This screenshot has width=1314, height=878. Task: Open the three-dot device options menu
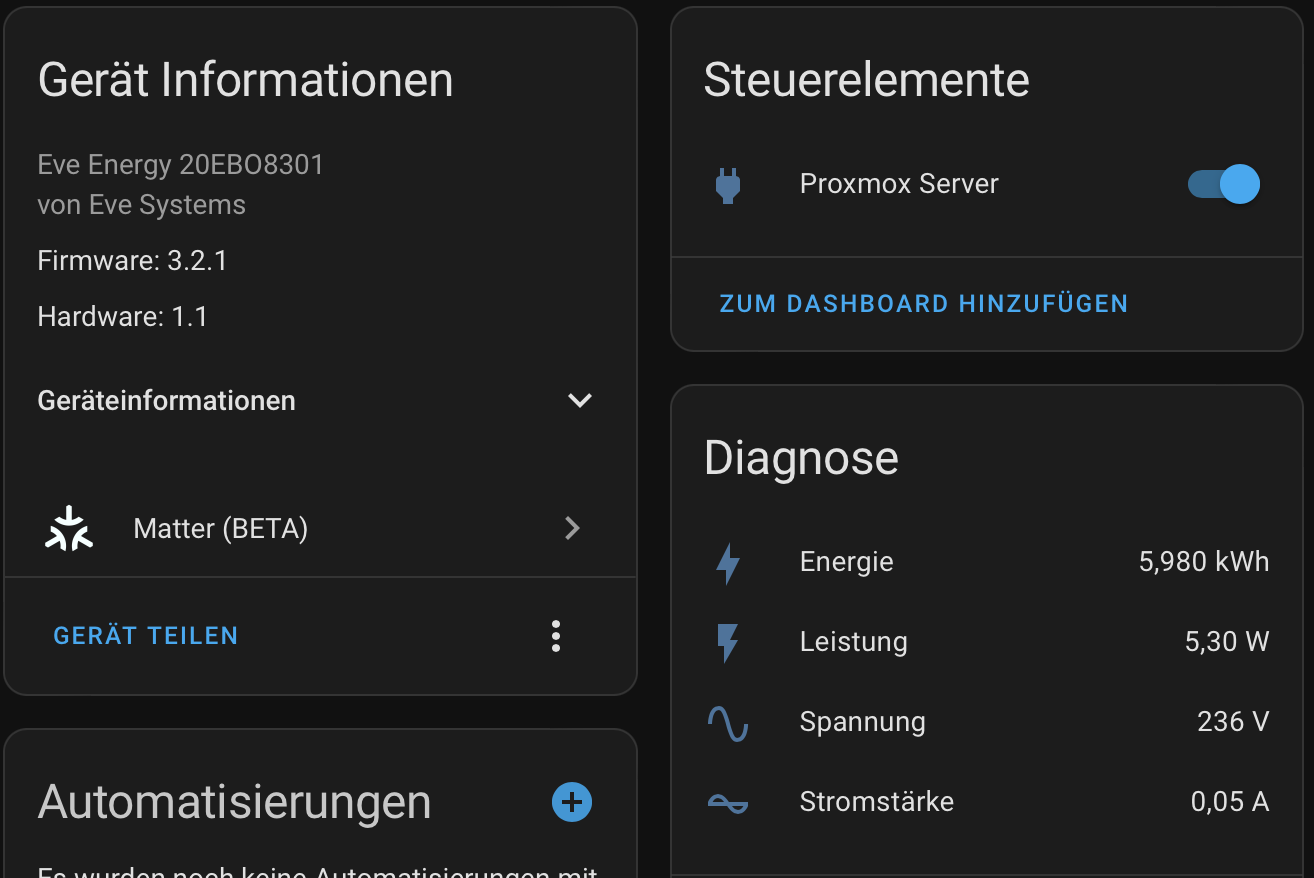[556, 636]
